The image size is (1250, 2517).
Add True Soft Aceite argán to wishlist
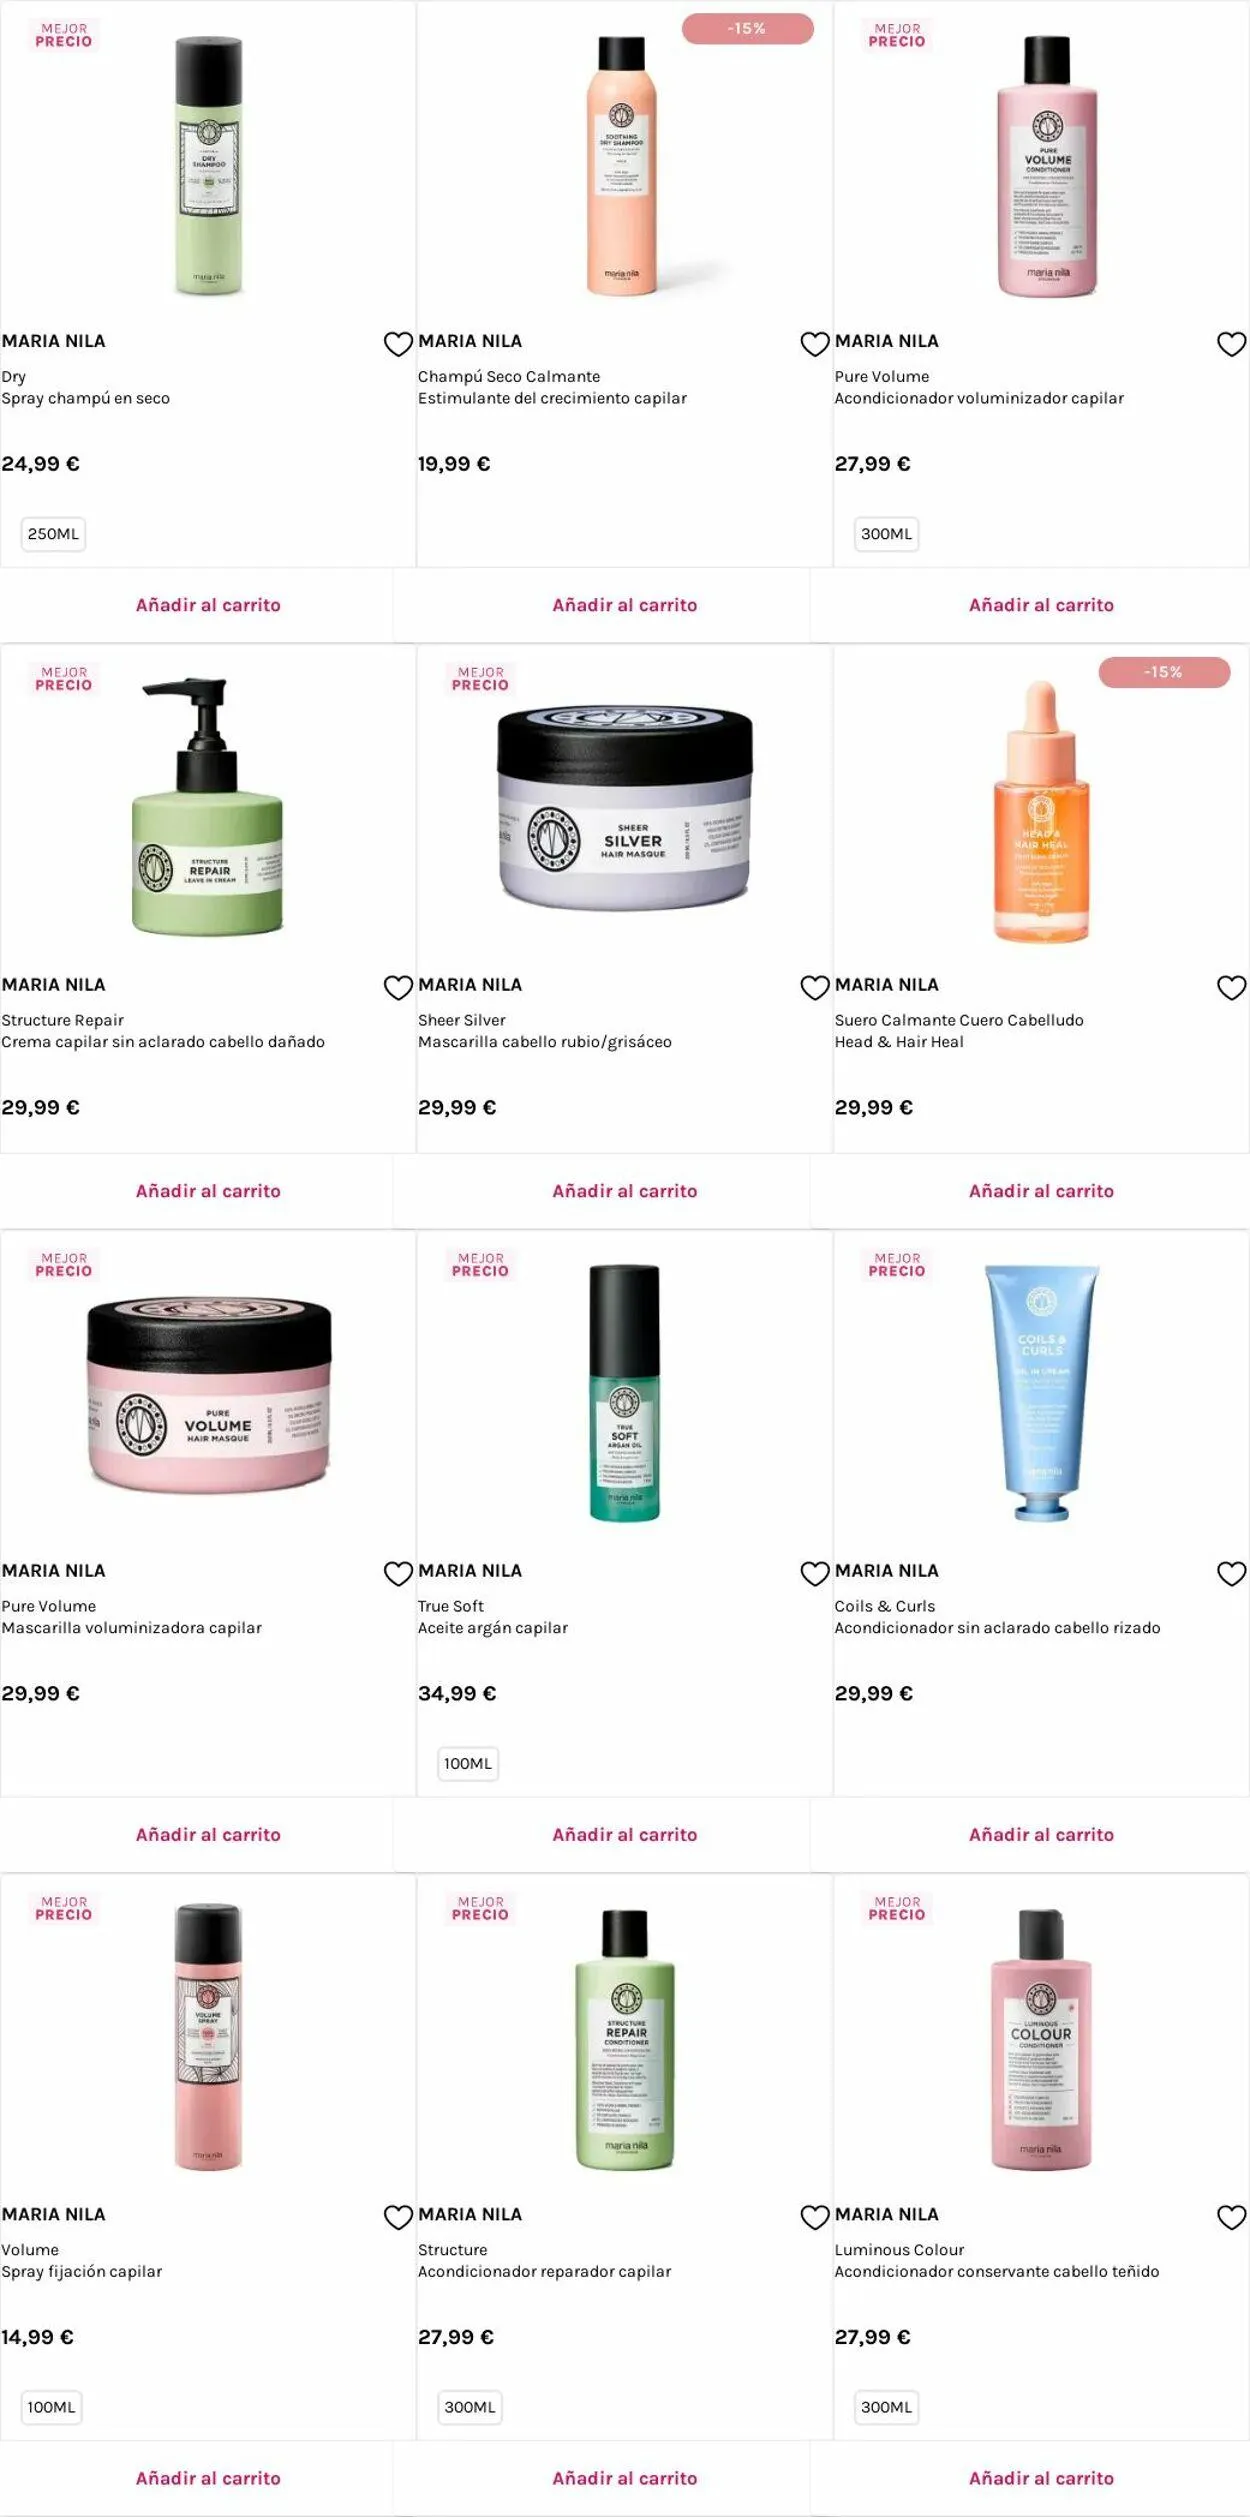[815, 1574]
